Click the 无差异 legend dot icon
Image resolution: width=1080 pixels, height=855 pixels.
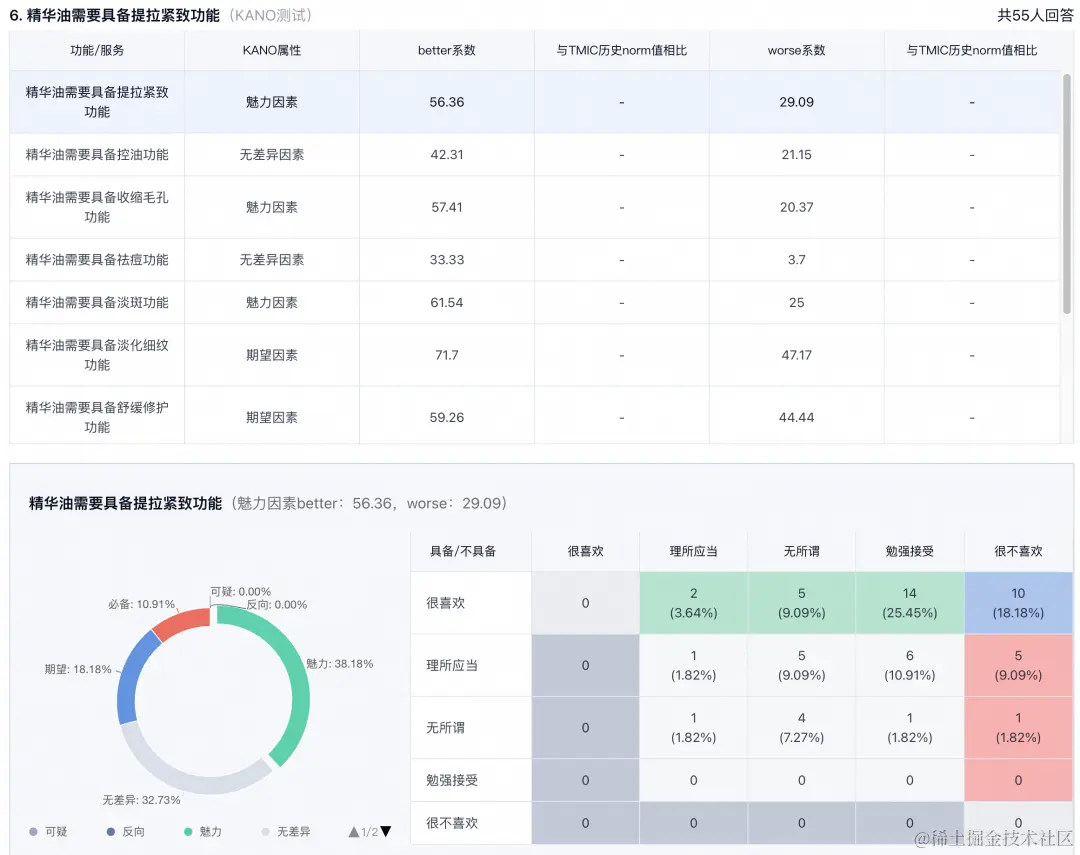[x=265, y=832]
